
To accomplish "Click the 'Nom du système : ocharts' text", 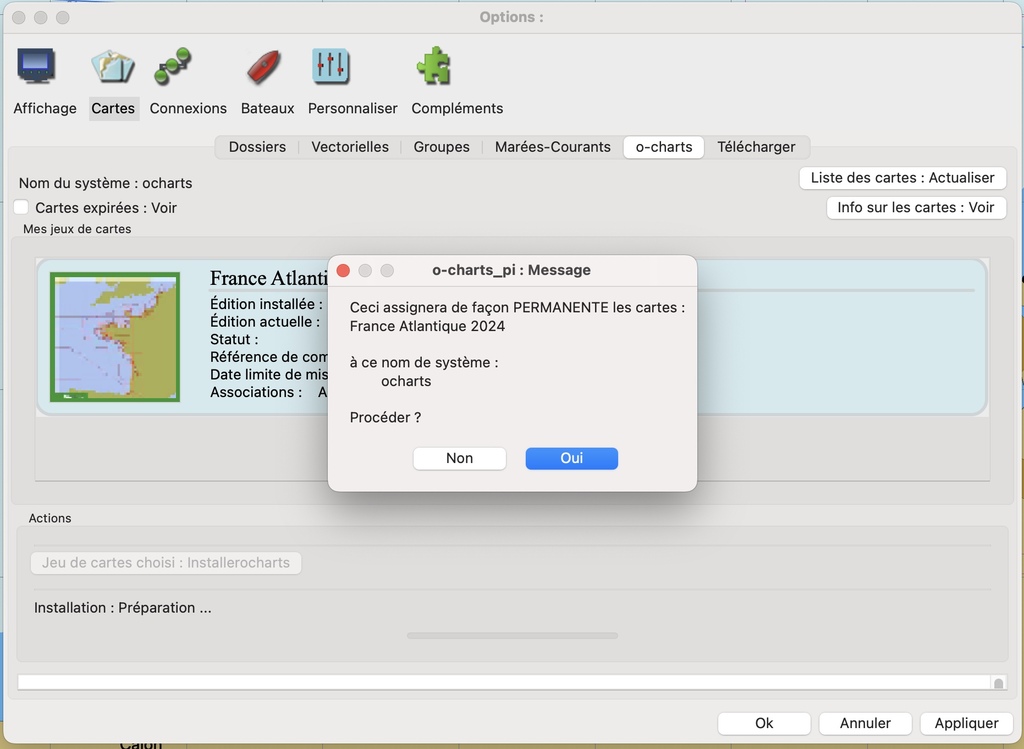I will pos(105,183).
